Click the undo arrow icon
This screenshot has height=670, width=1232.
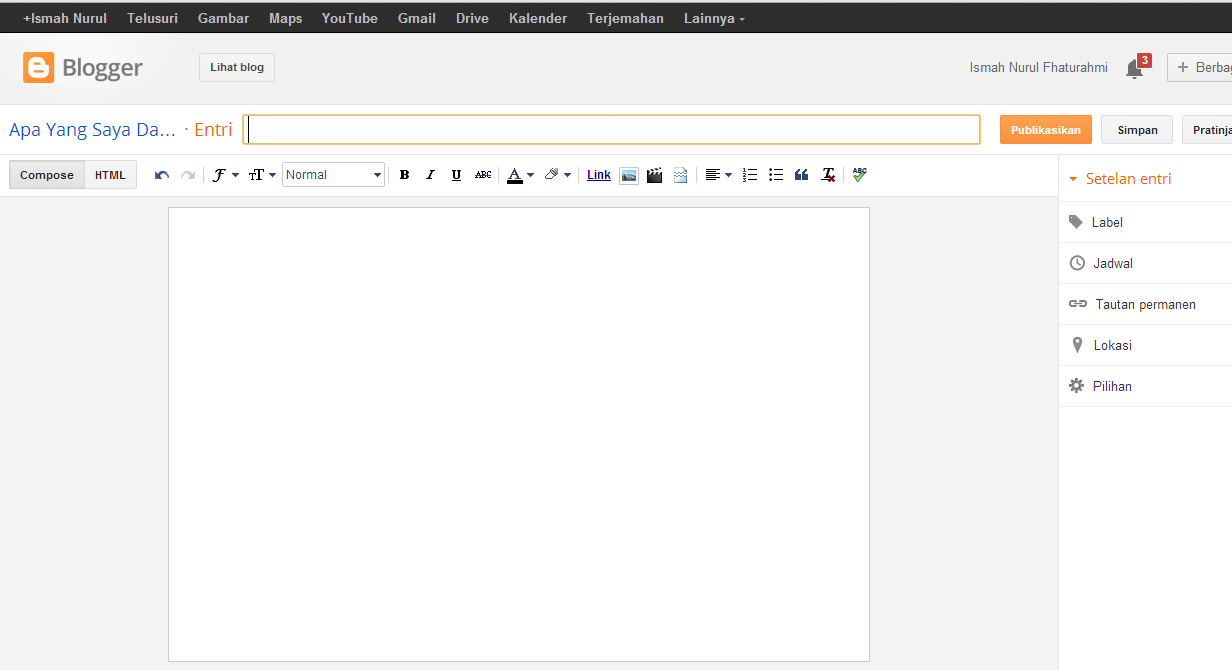tap(162, 175)
